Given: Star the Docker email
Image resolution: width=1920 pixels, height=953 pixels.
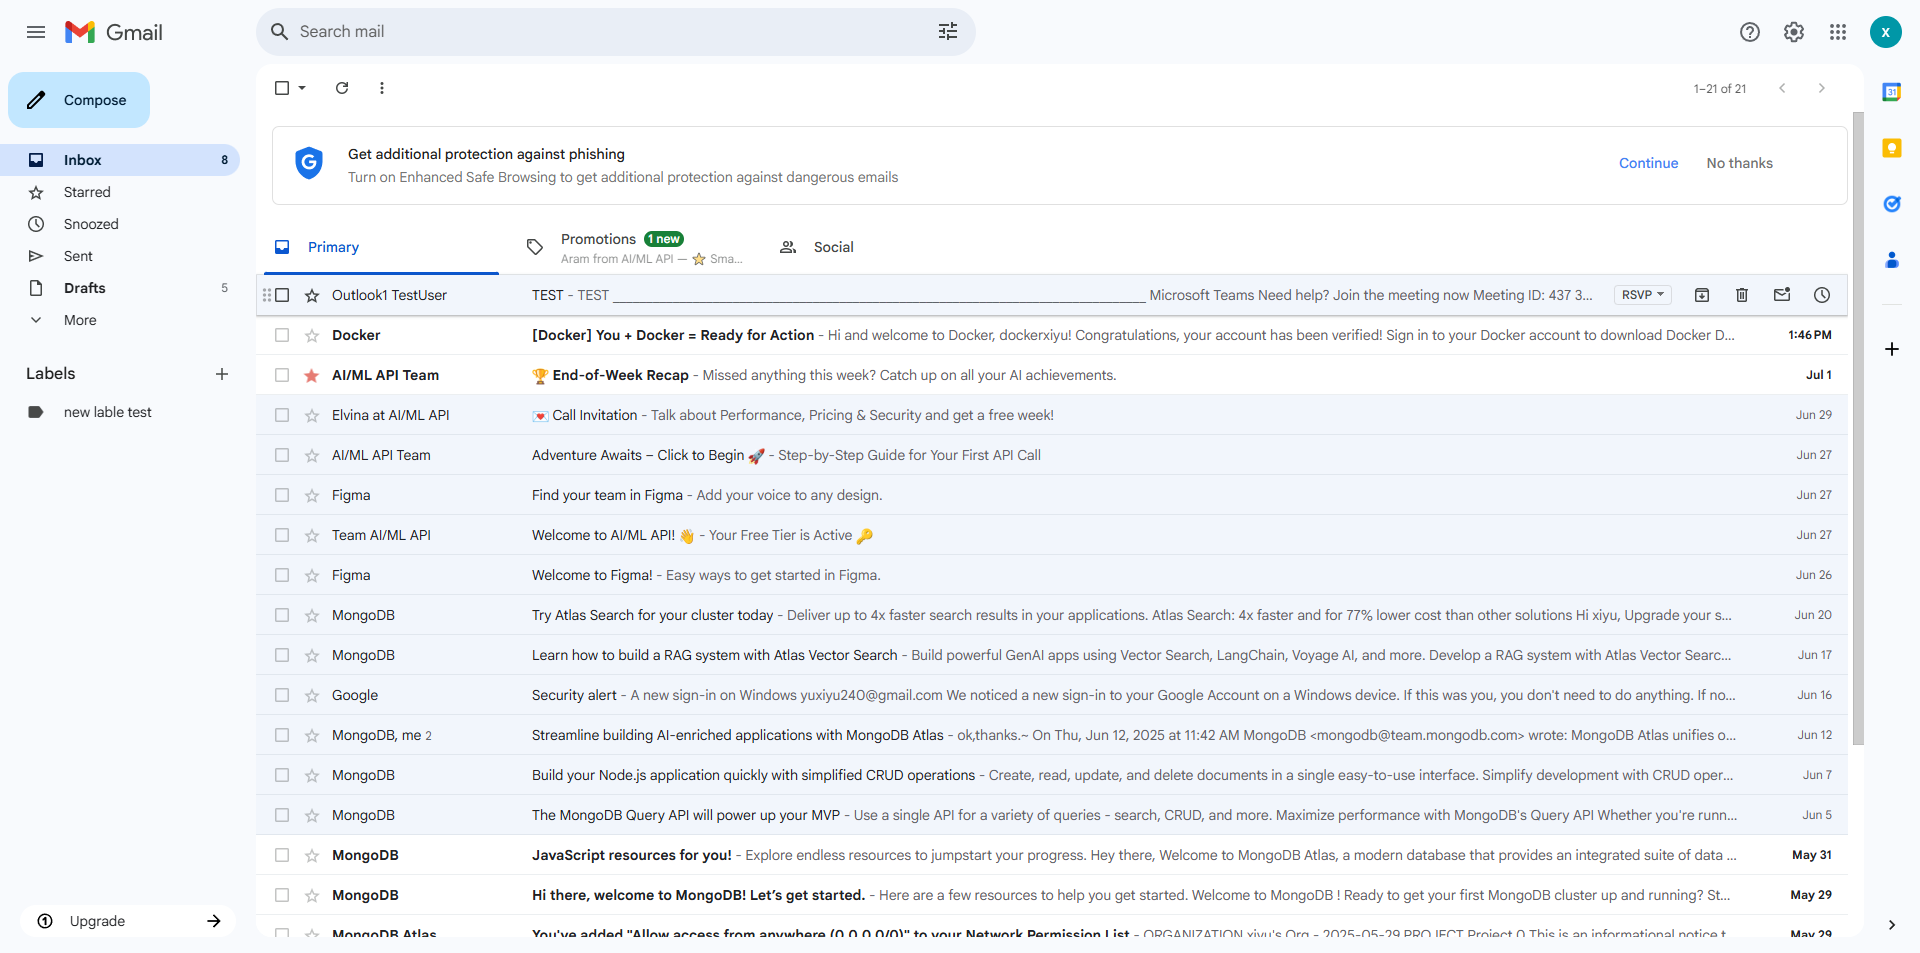Looking at the screenshot, I should (x=312, y=335).
